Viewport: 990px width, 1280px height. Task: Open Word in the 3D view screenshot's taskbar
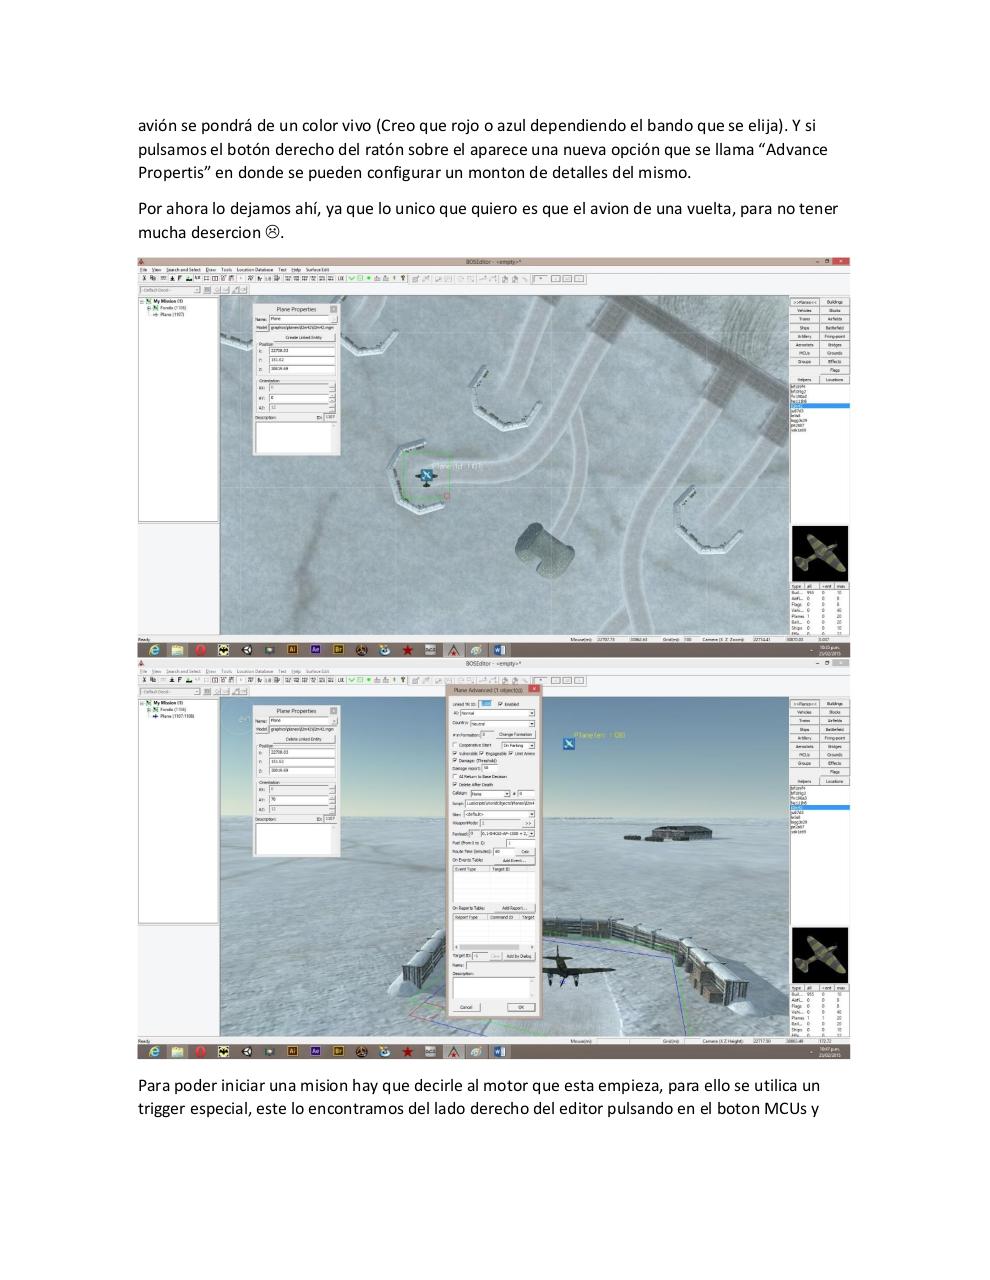pyautogui.click(x=500, y=1052)
